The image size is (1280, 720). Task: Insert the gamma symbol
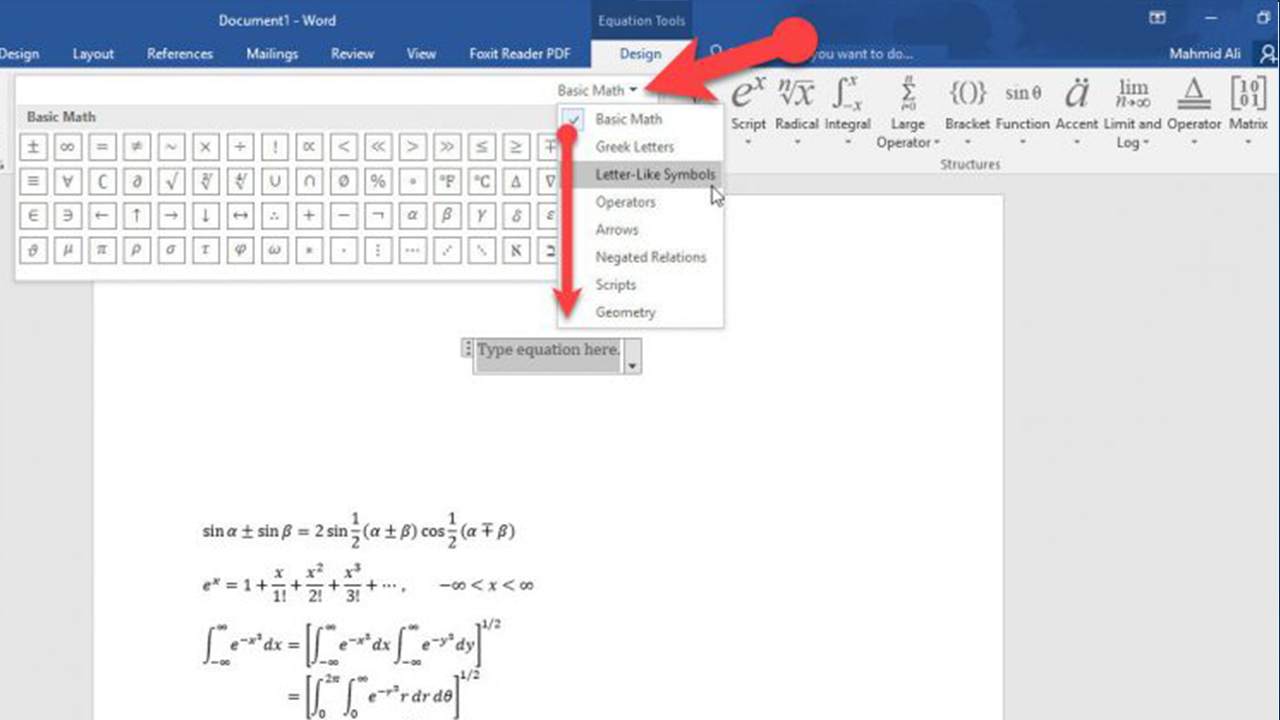[x=480, y=216]
